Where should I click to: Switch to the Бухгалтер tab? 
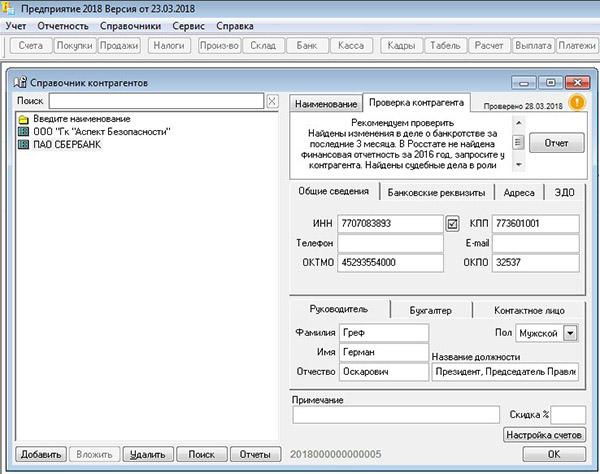[431, 310]
